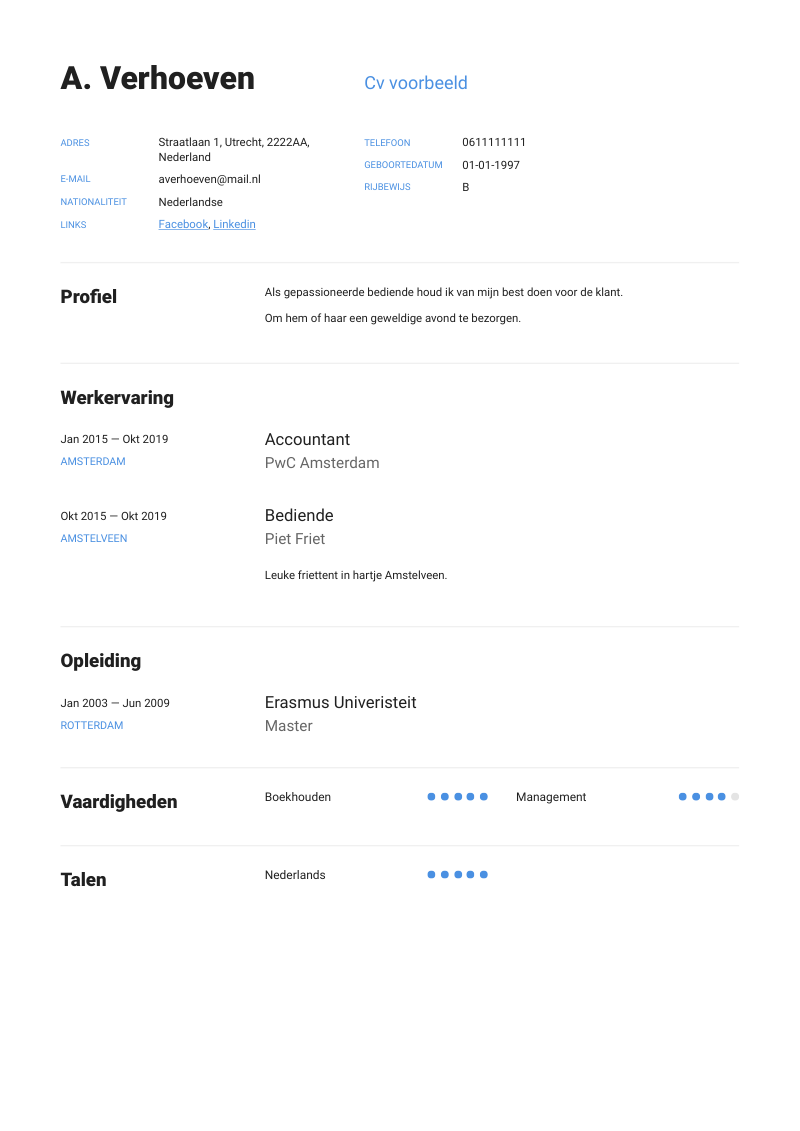Select the birth date 01-01-1997
800x1131 pixels.
click(491, 166)
